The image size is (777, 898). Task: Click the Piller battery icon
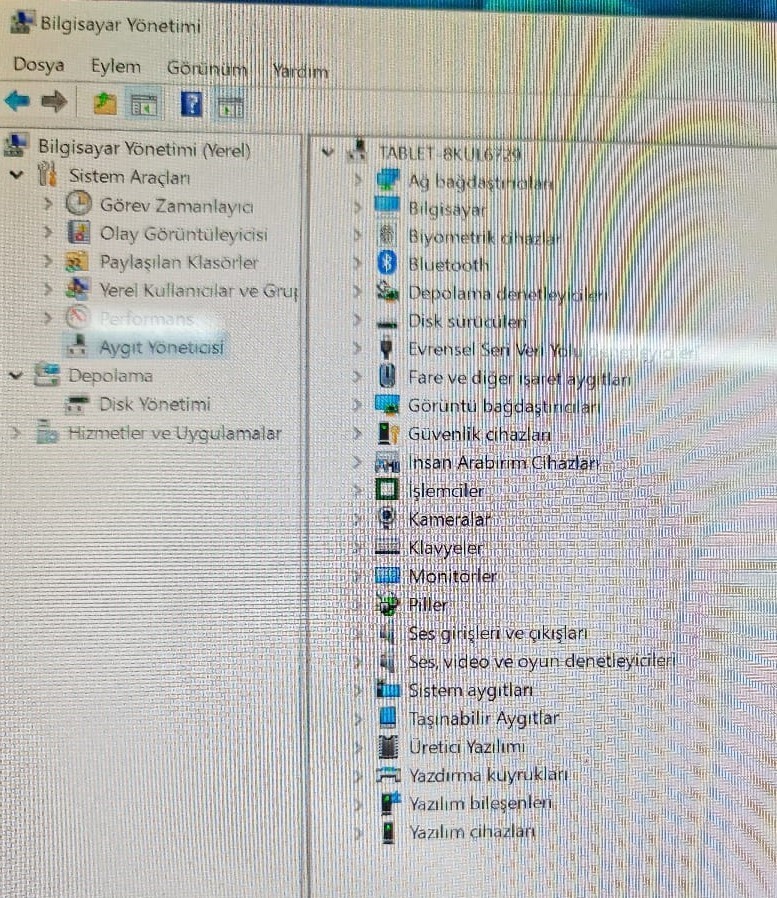click(x=387, y=604)
